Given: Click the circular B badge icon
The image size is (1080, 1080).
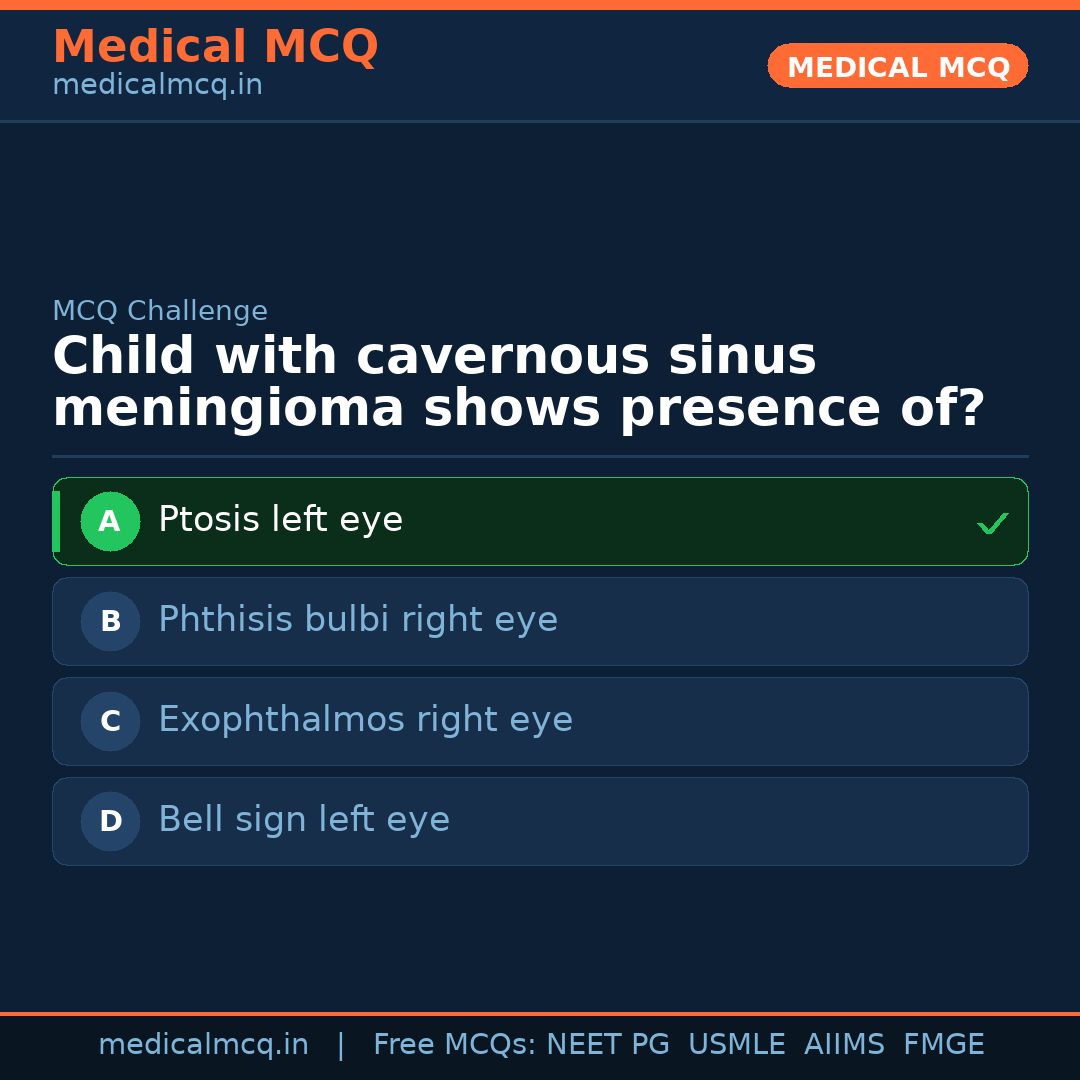Looking at the screenshot, I should coord(110,621).
